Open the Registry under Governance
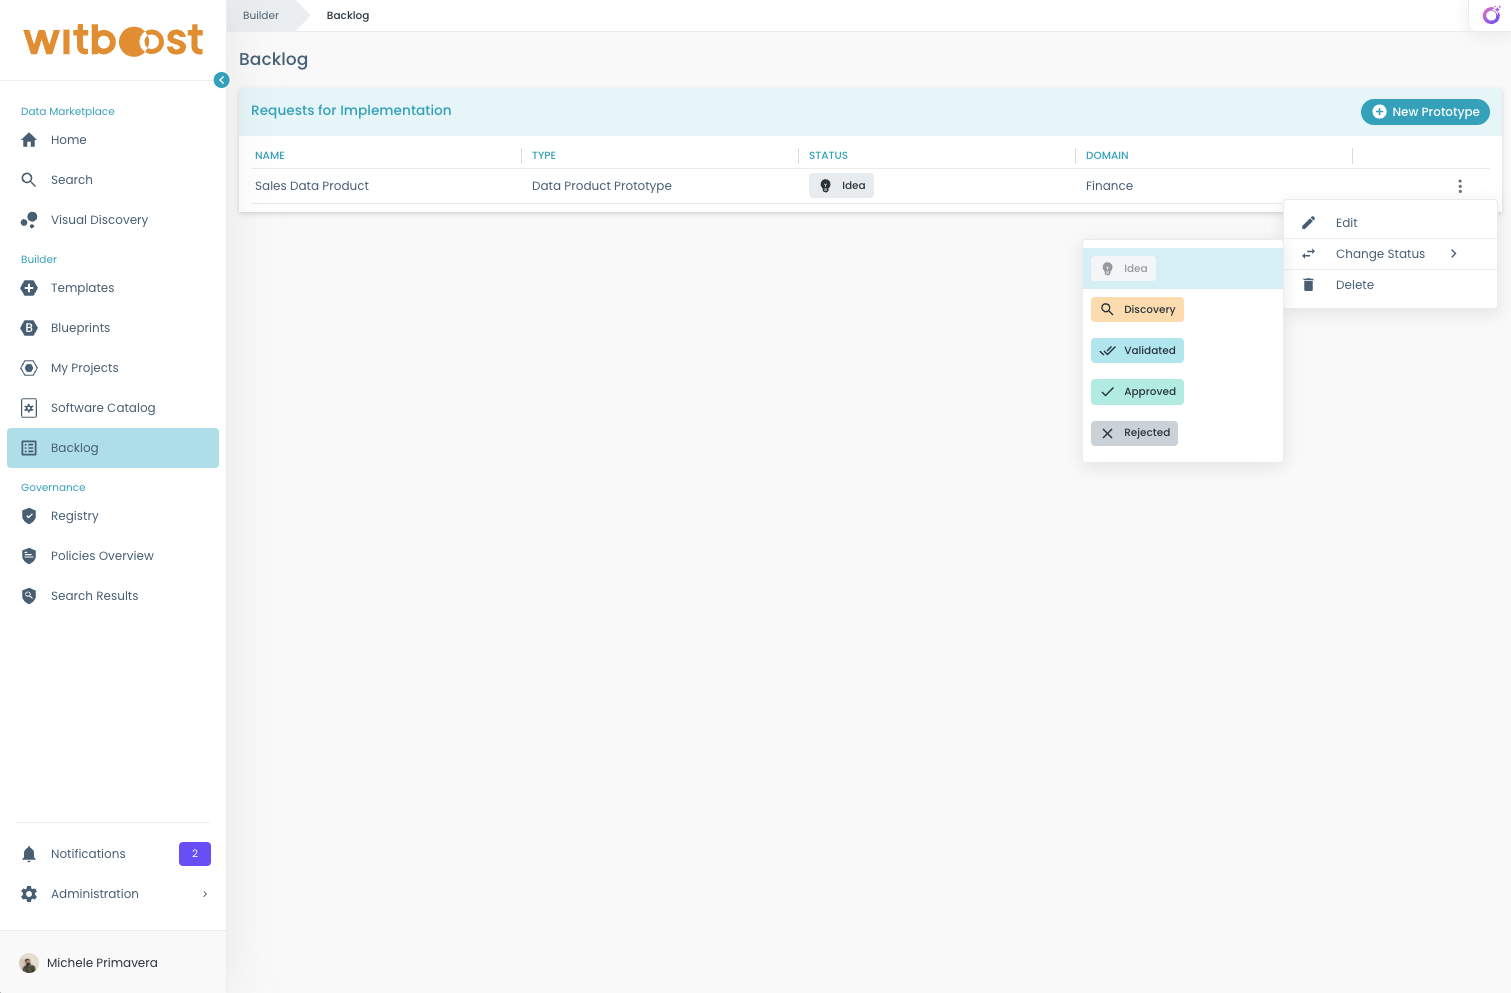The height and width of the screenshot is (993, 1511). pos(29,516)
